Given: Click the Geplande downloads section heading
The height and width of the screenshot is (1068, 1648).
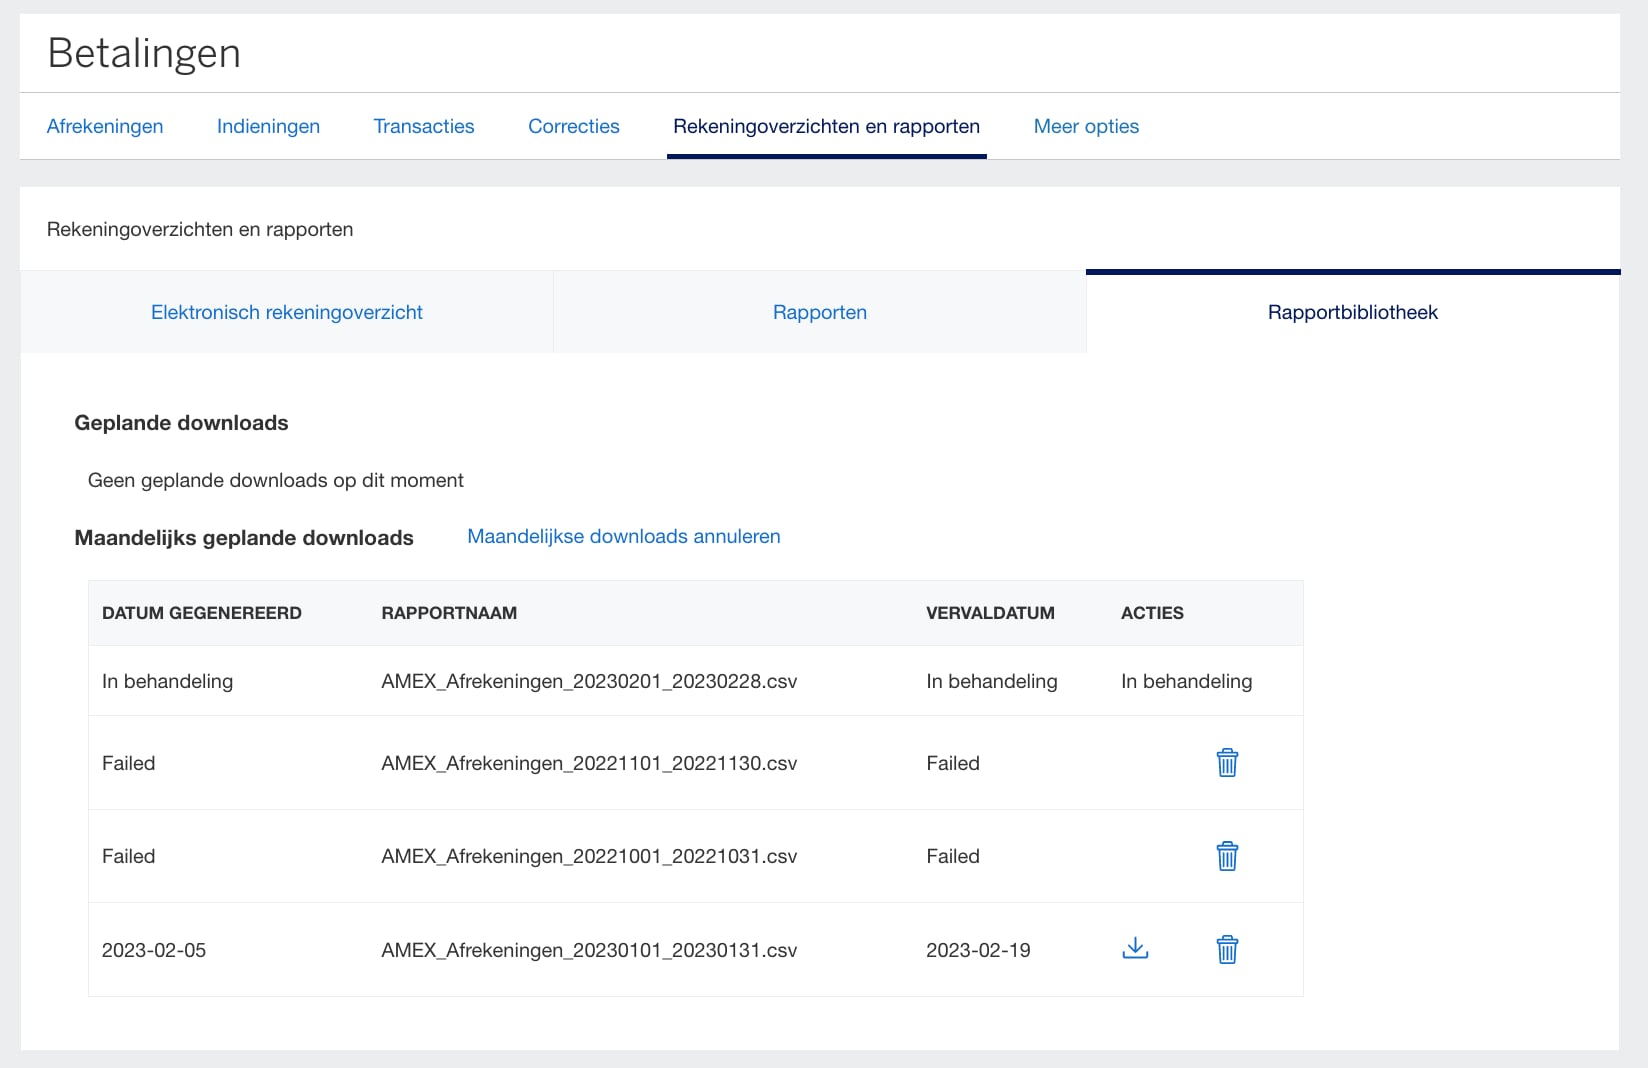Looking at the screenshot, I should coord(181,422).
